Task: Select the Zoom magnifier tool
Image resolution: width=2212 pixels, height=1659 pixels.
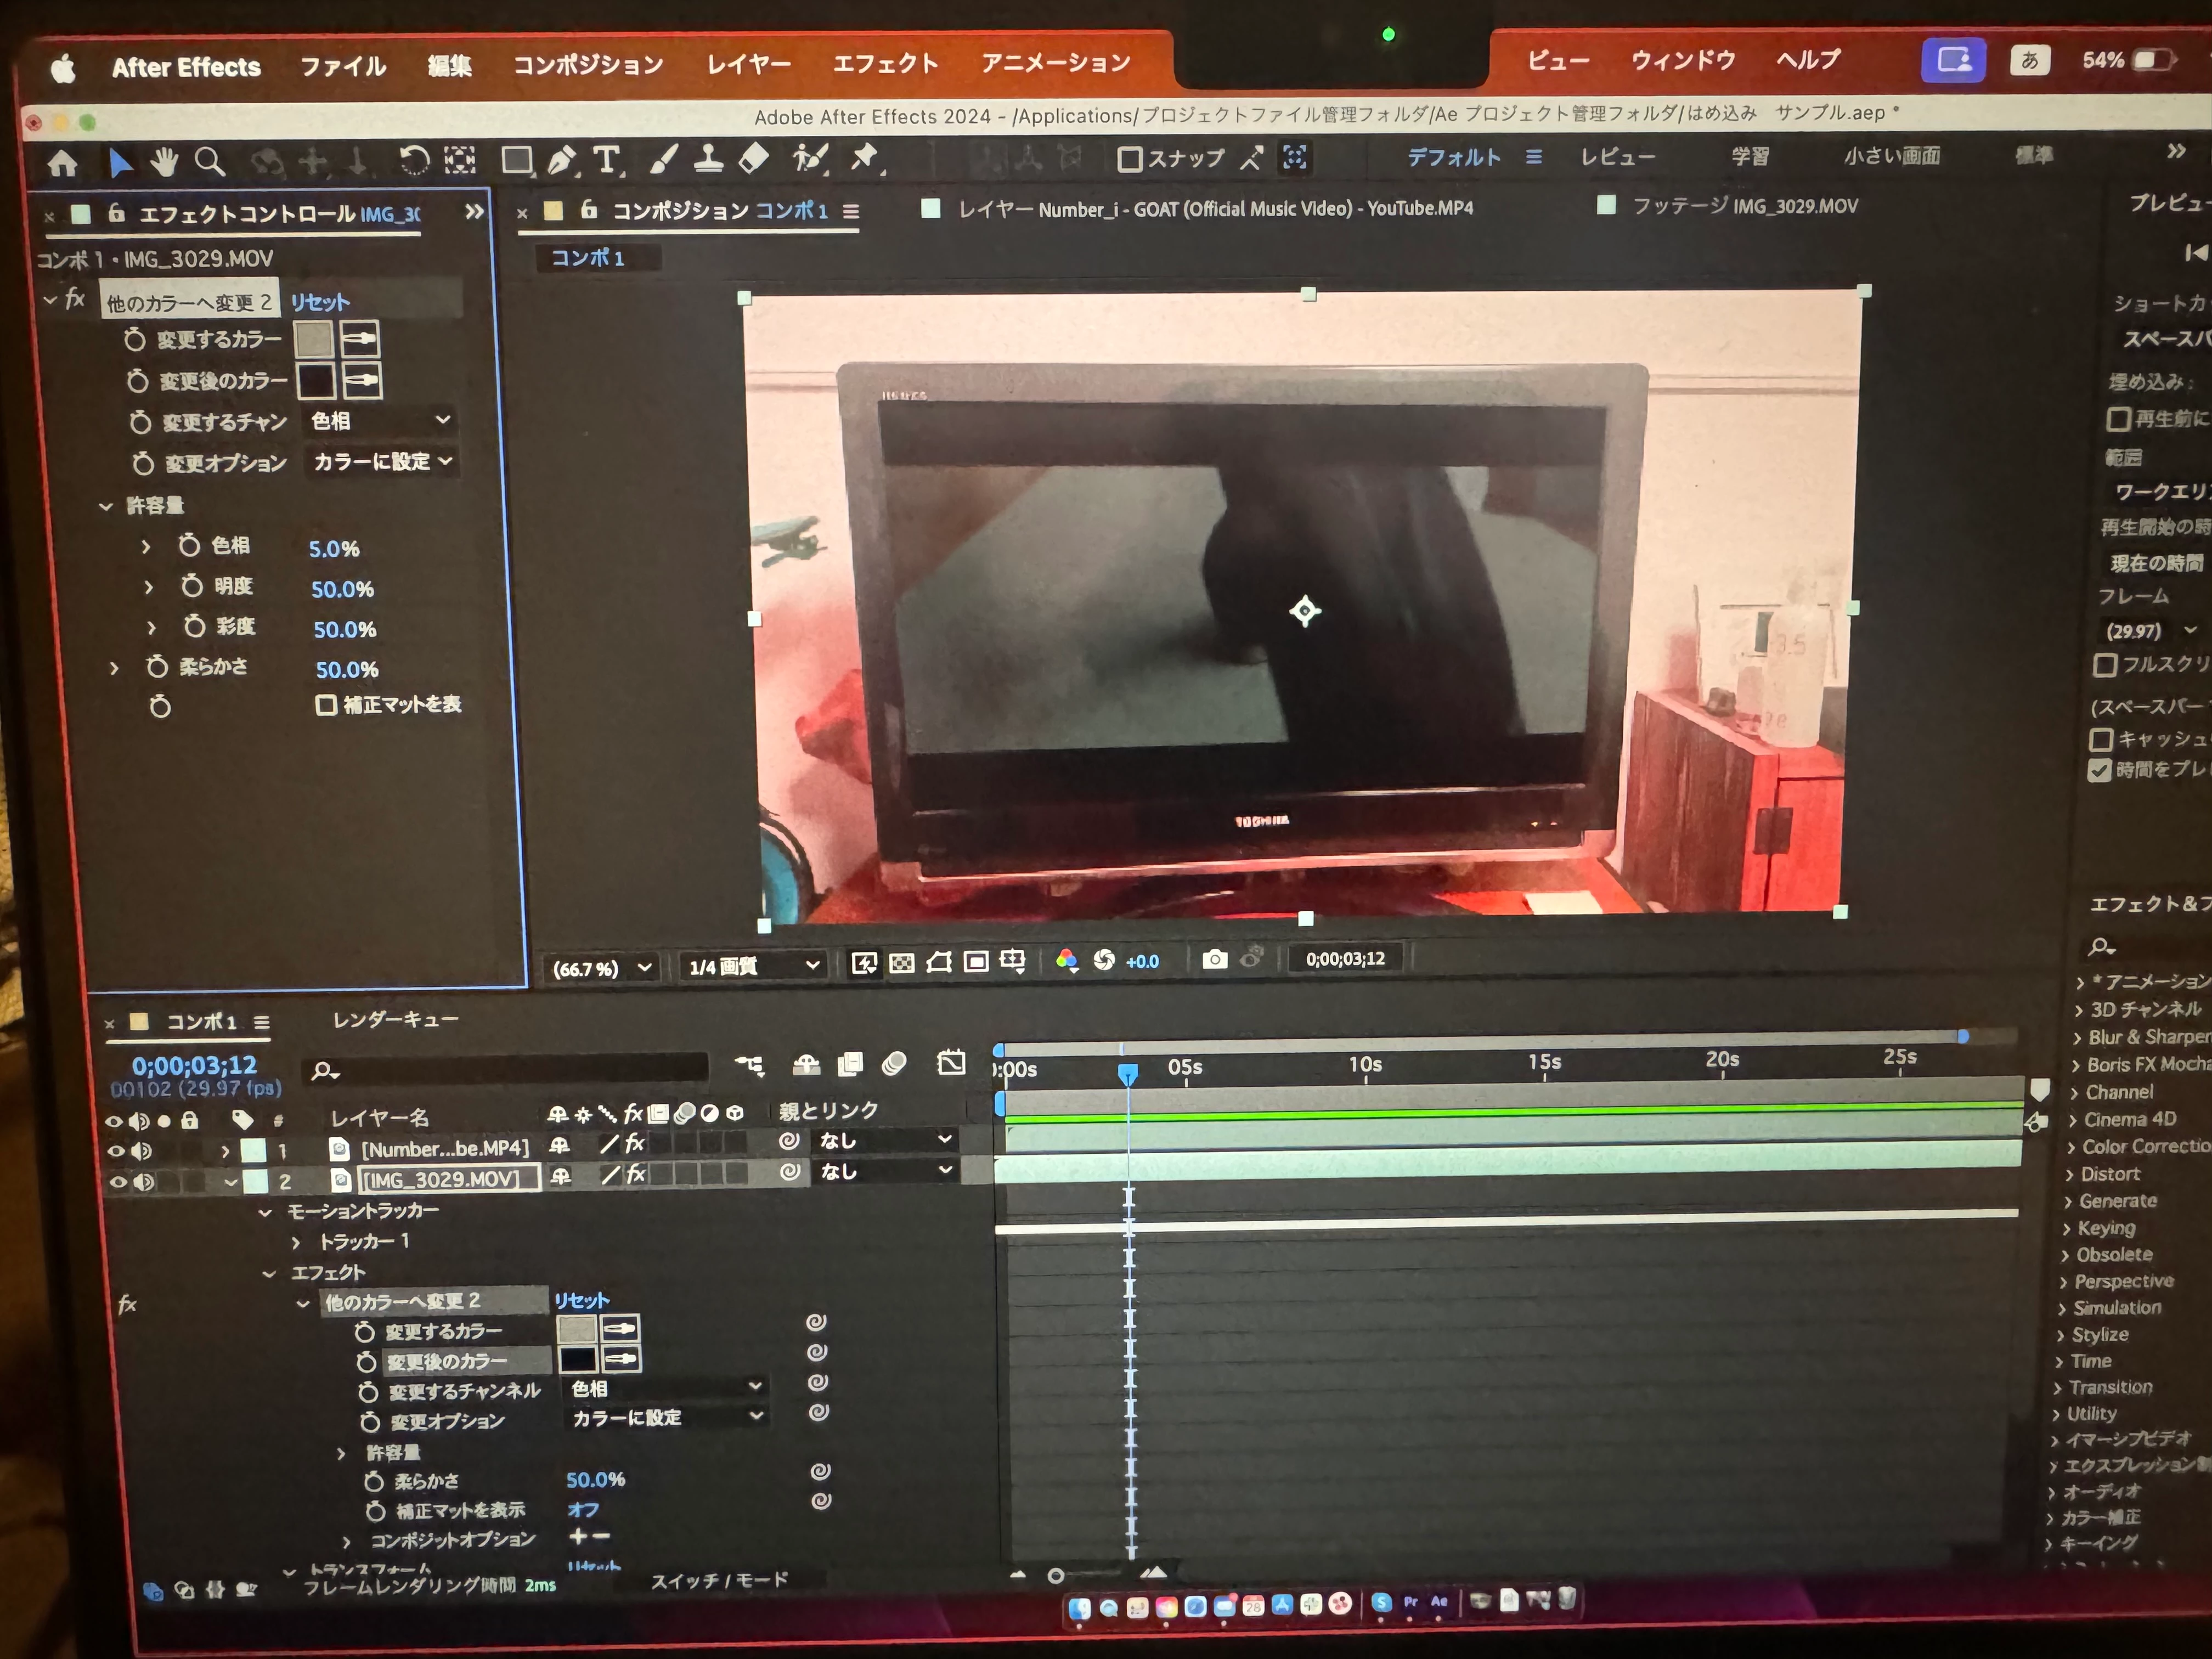Action: pos(209,161)
